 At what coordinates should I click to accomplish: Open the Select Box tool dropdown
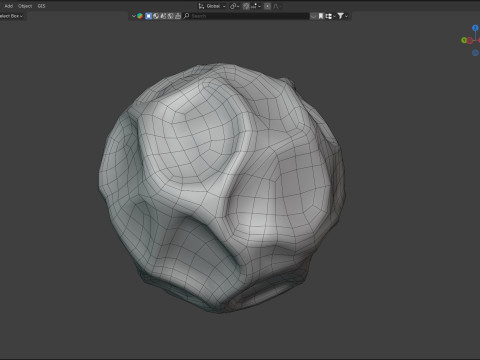11,16
